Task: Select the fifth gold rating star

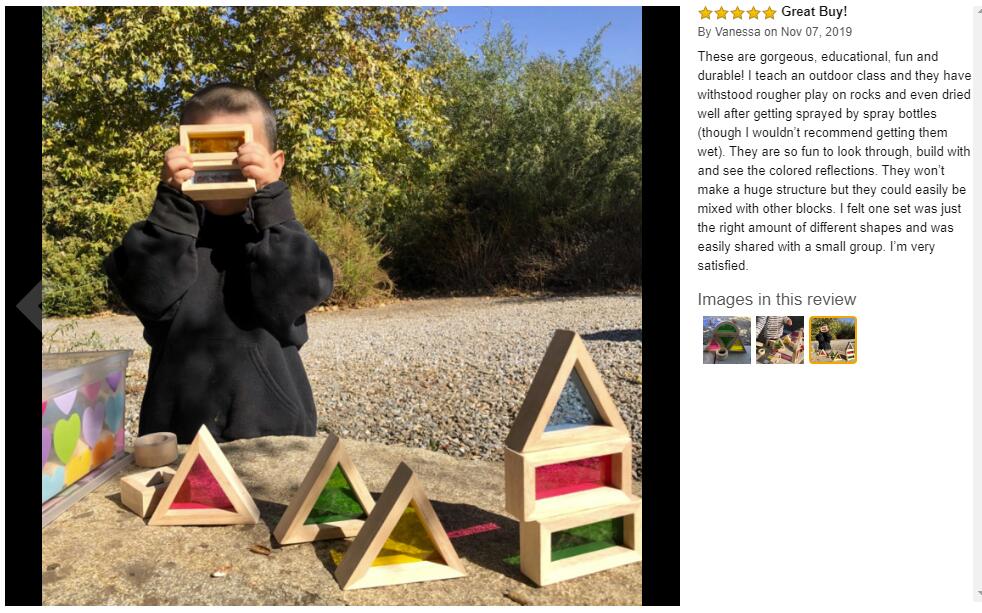Action: (x=769, y=13)
